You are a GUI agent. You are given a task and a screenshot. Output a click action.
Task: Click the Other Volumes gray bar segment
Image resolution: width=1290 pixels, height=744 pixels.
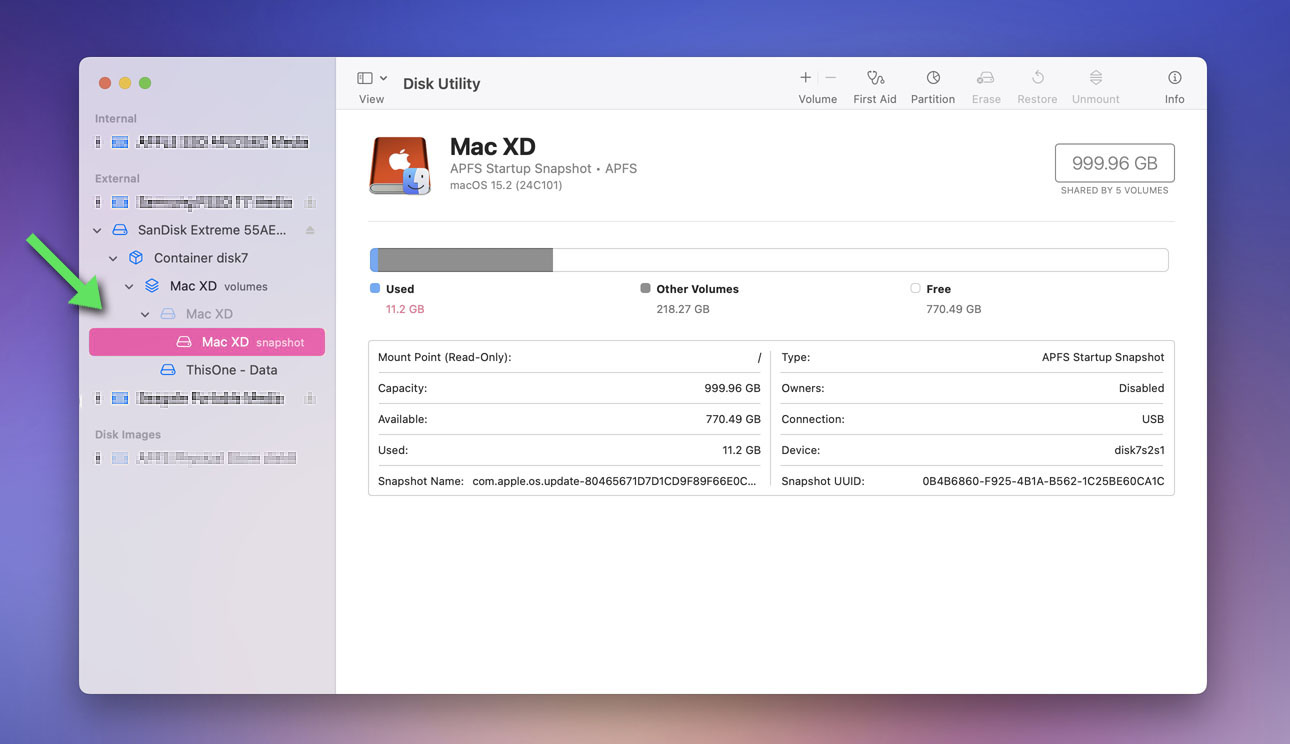click(465, 260)
